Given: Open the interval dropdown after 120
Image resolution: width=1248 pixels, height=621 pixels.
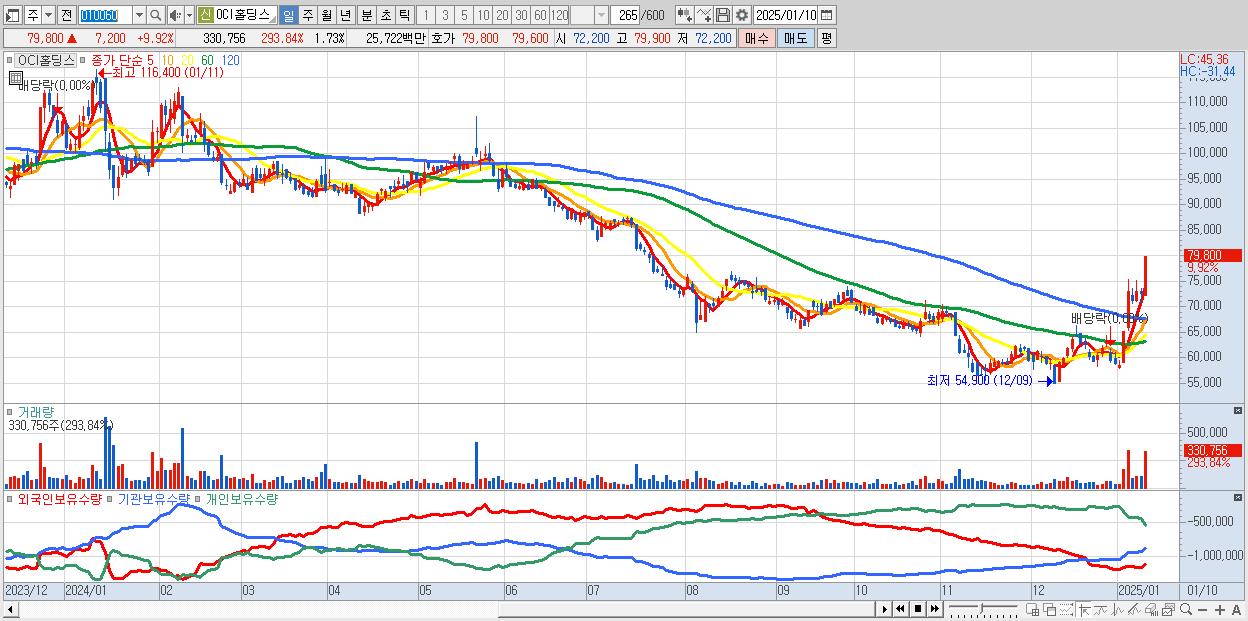Looking at the screenshot, I should [601, 15].
